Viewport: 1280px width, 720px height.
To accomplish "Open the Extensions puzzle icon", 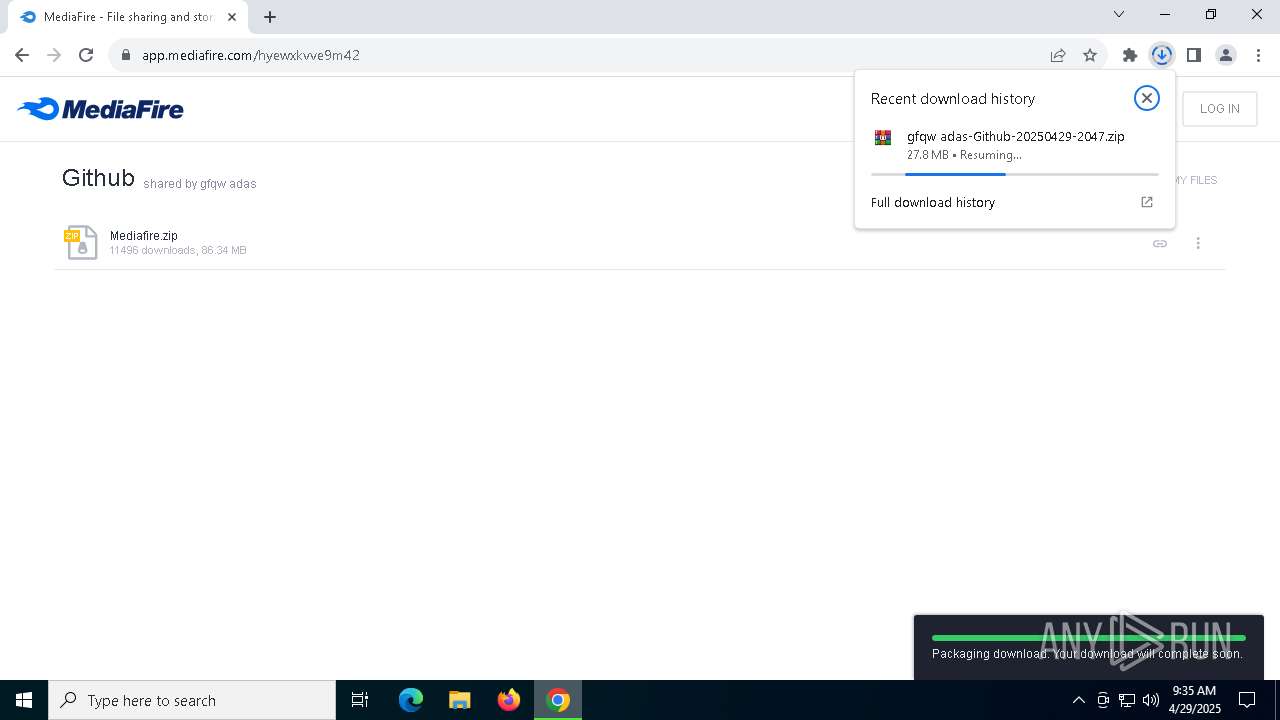I will point(1130,55).
